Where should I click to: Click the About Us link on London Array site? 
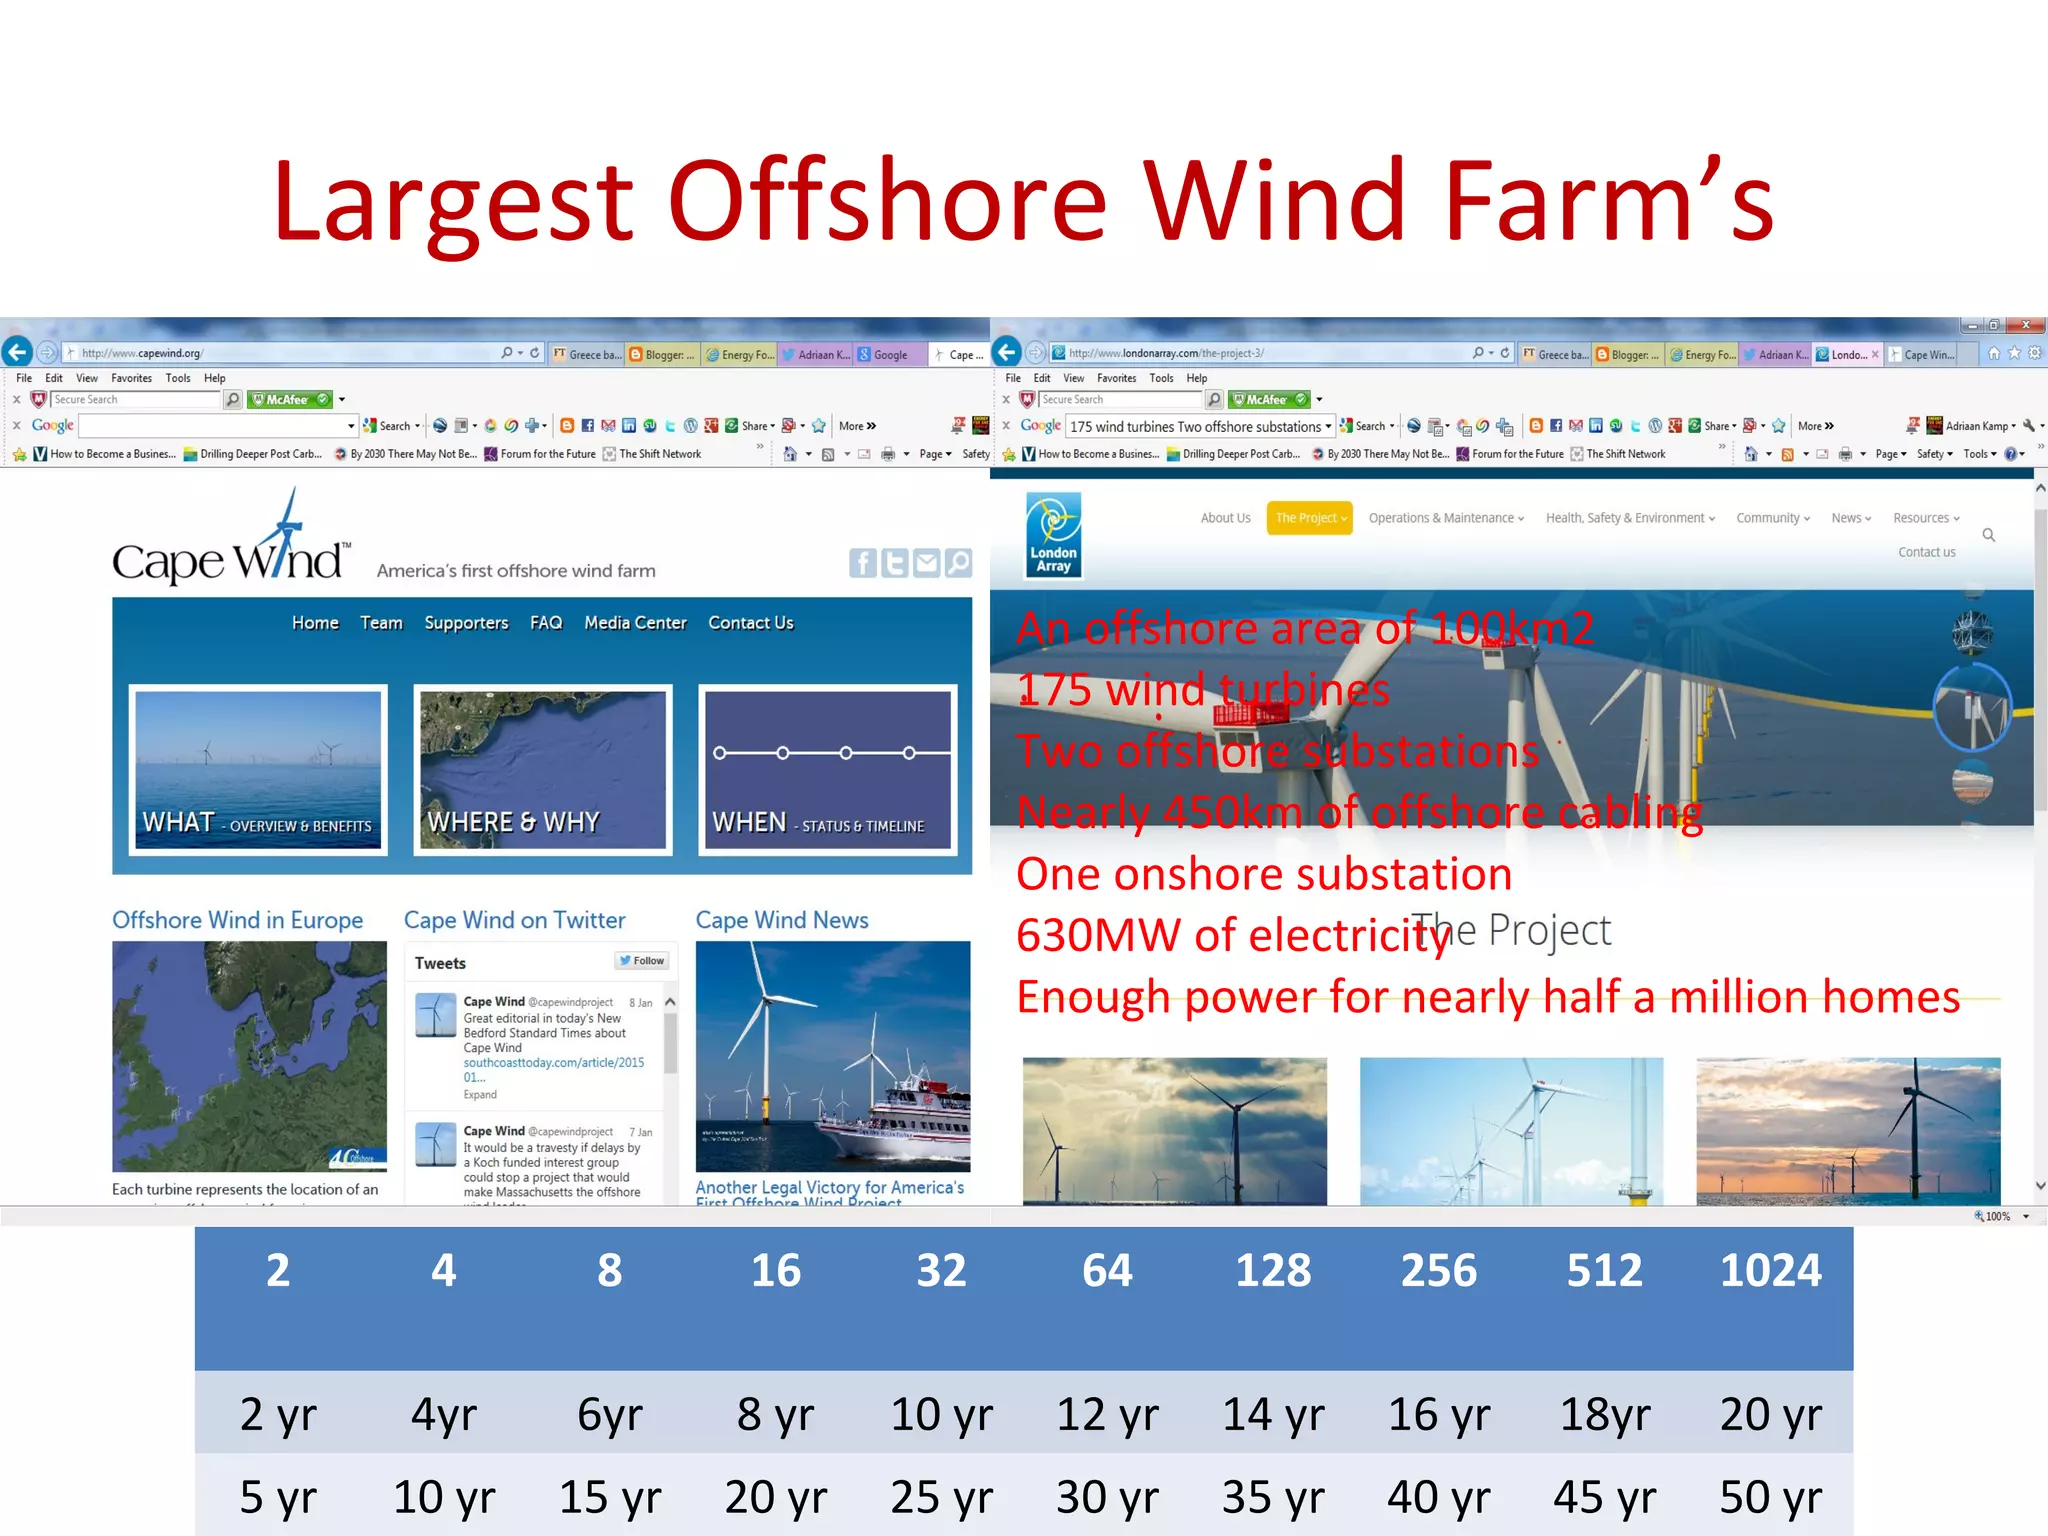1225,518
